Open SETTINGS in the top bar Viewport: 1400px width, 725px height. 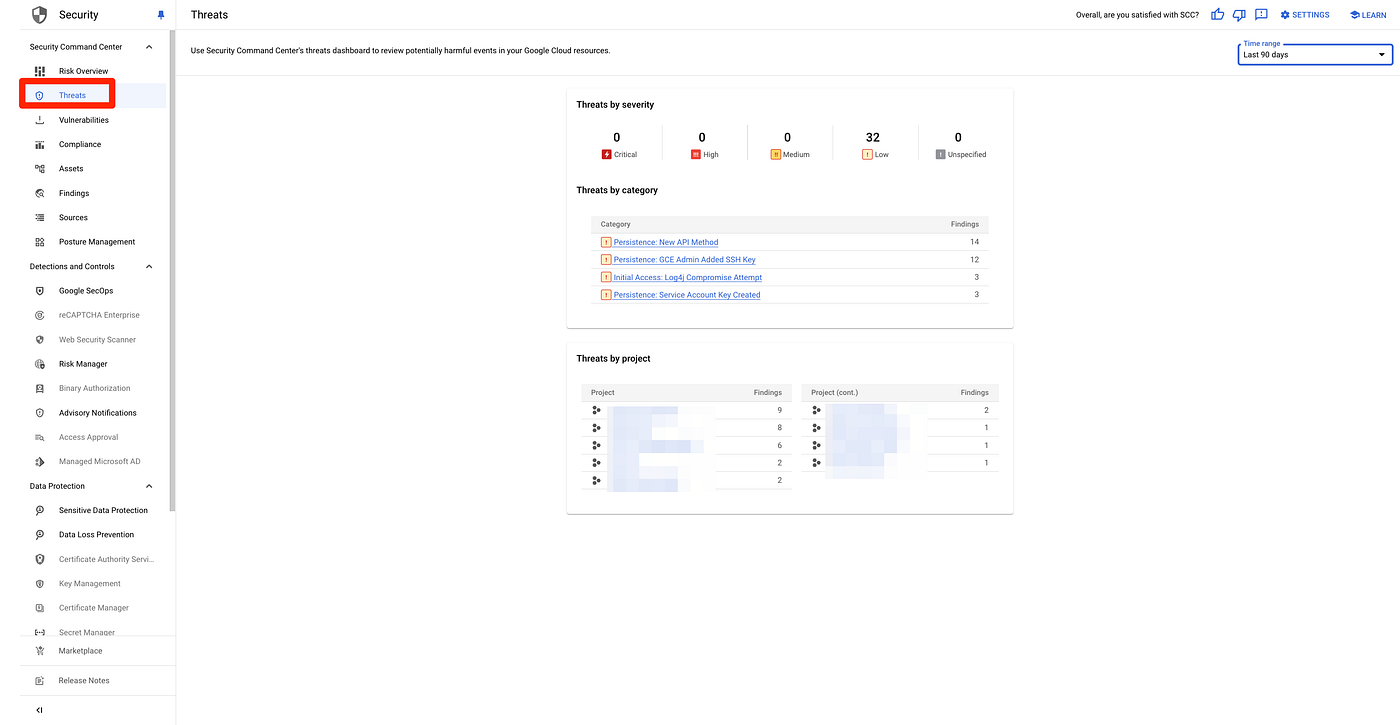[x=1305, y=15]
